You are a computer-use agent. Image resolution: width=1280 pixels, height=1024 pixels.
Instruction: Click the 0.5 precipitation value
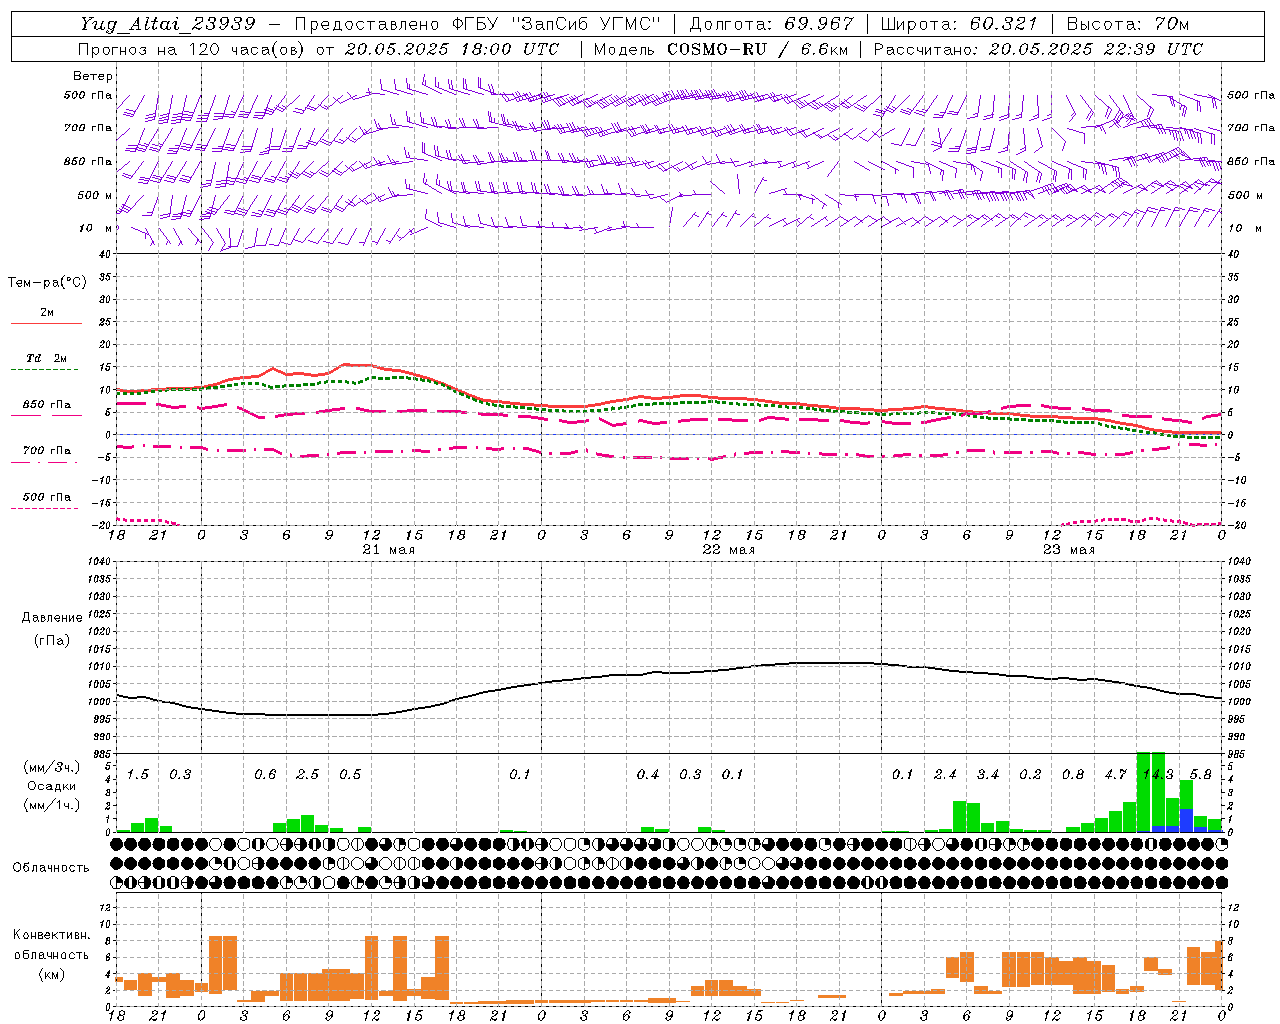tap(350, 775)
